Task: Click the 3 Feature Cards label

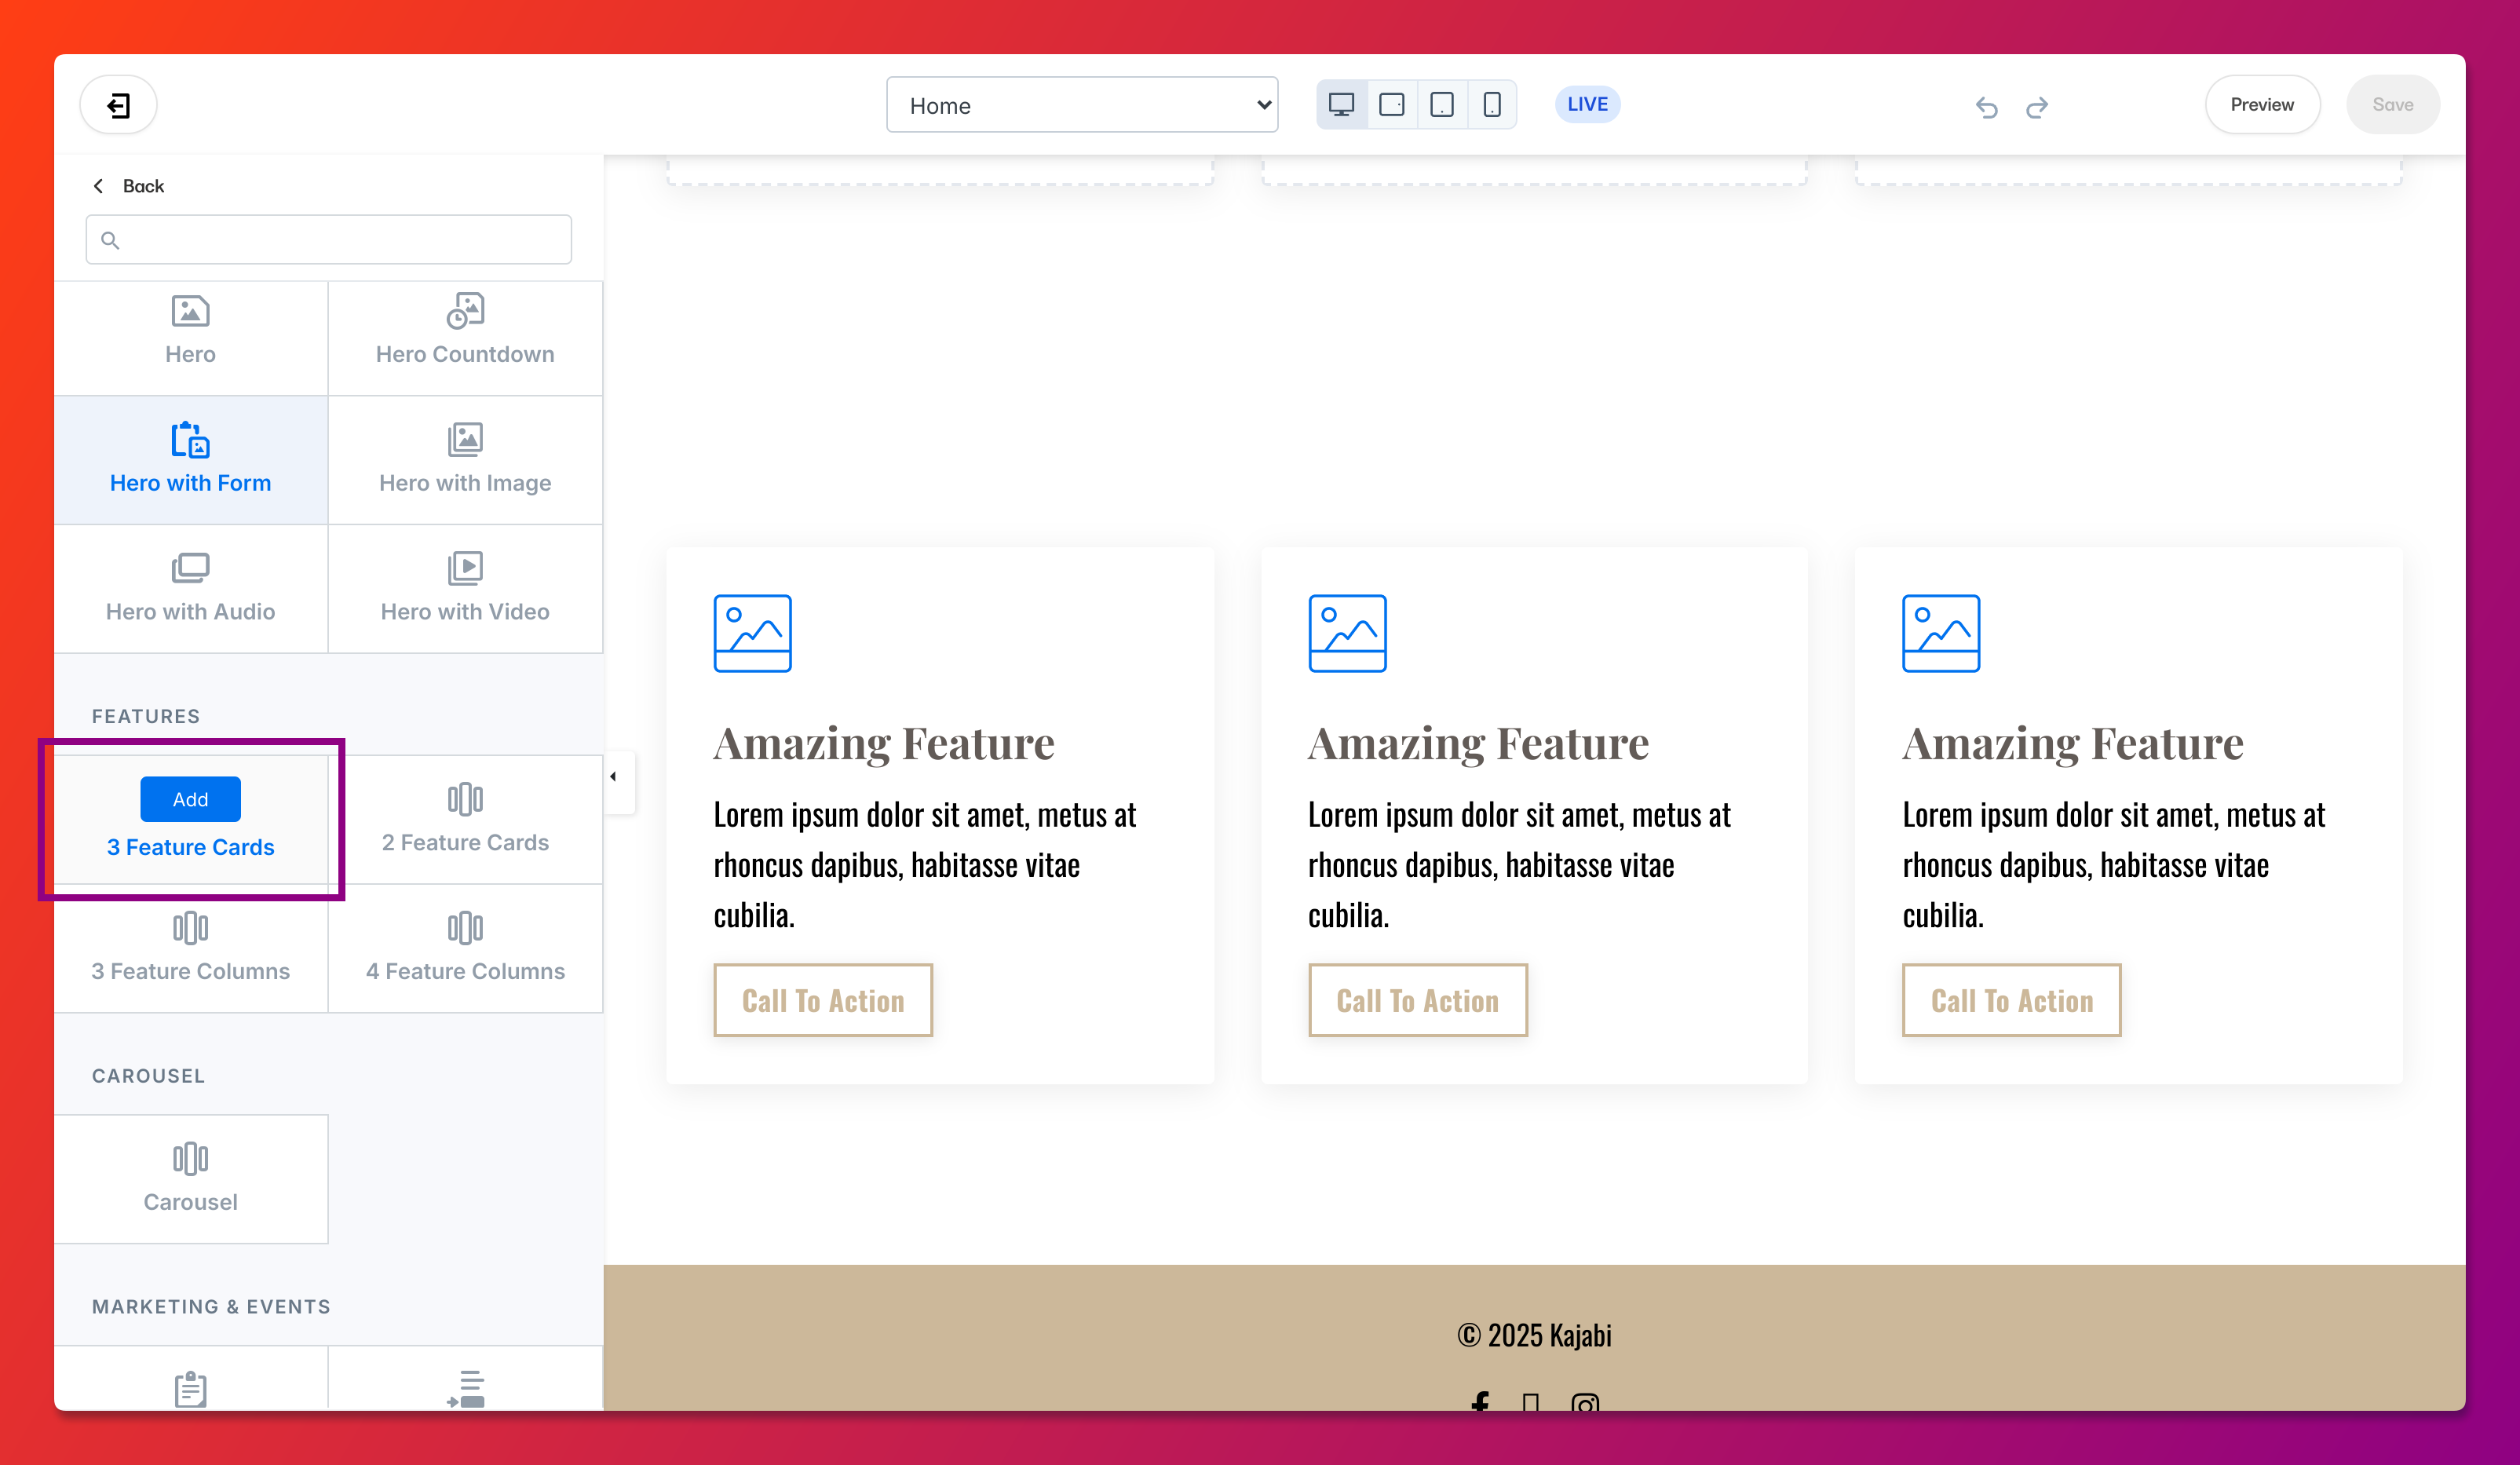Action: [x=190, y=847]
